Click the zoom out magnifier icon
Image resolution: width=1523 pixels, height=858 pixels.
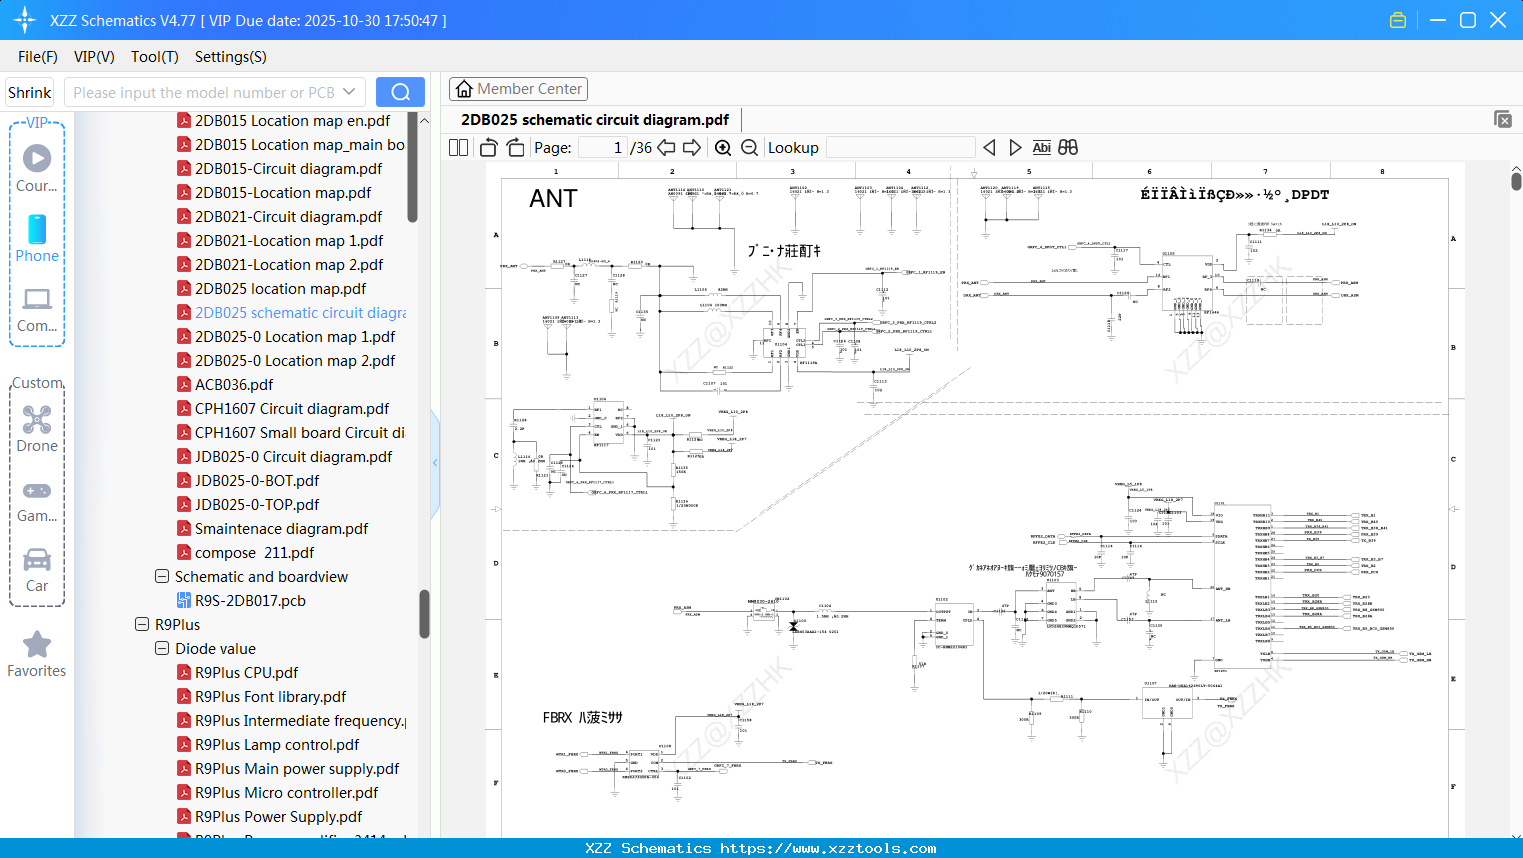[x=749, y=148]
